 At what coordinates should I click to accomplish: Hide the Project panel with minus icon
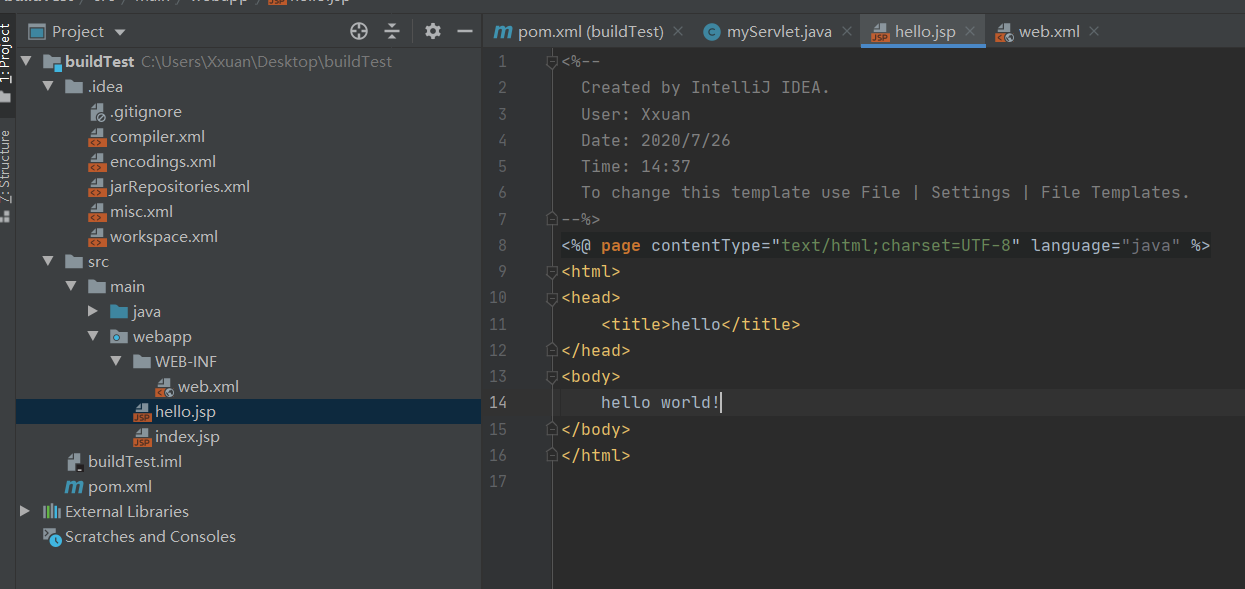[464, 31]
